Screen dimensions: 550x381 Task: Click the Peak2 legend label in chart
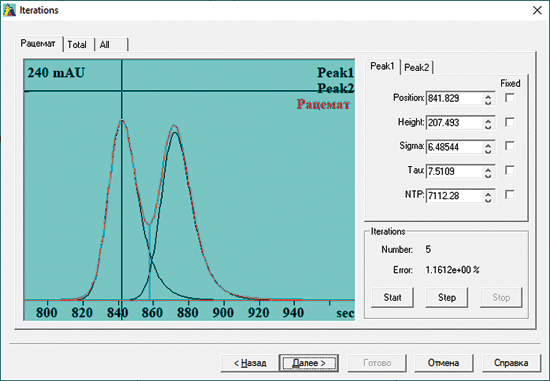(335, 88)
